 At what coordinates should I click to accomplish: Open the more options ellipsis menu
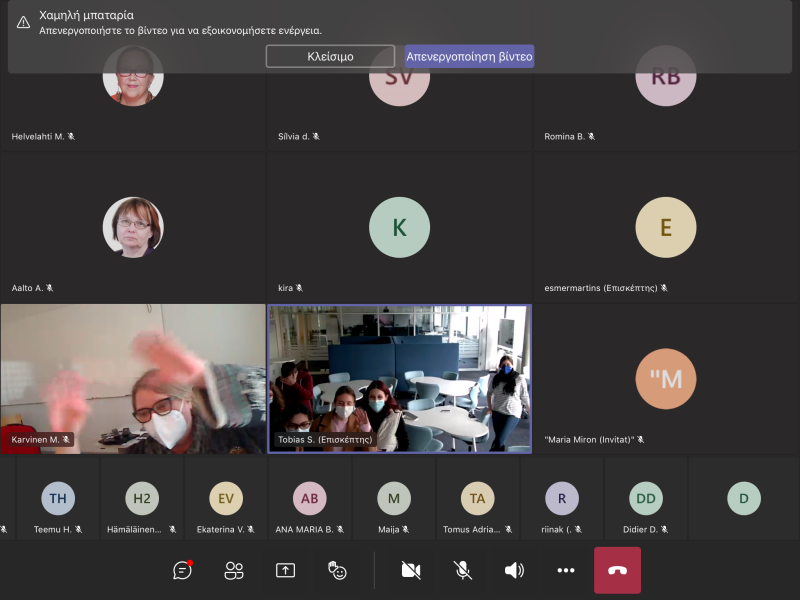[x=566, y=570]
